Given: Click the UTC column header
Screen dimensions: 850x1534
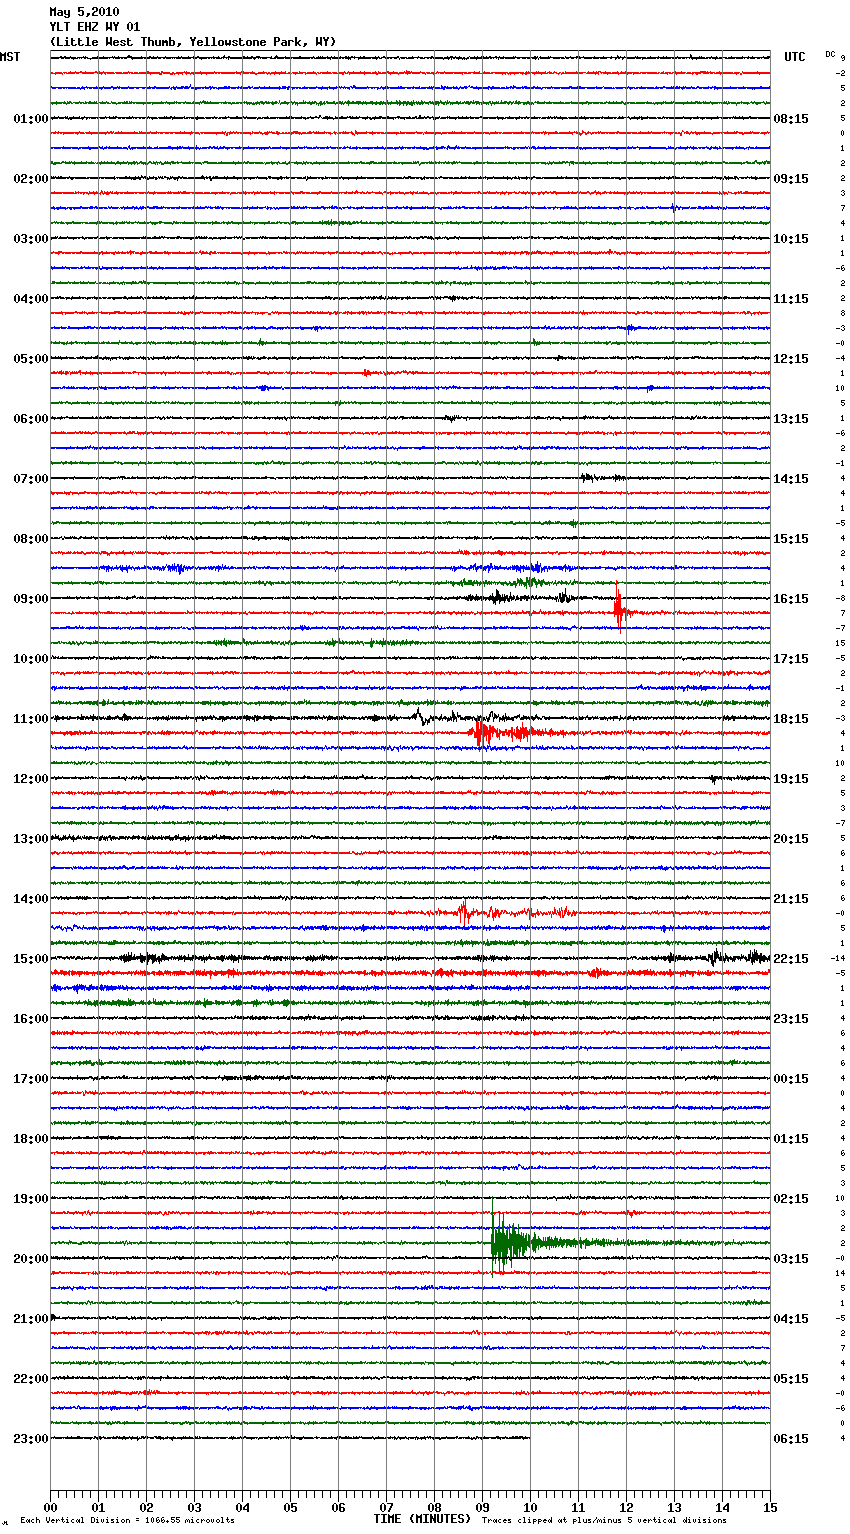Looking at the screenshot, I should 795,57.
